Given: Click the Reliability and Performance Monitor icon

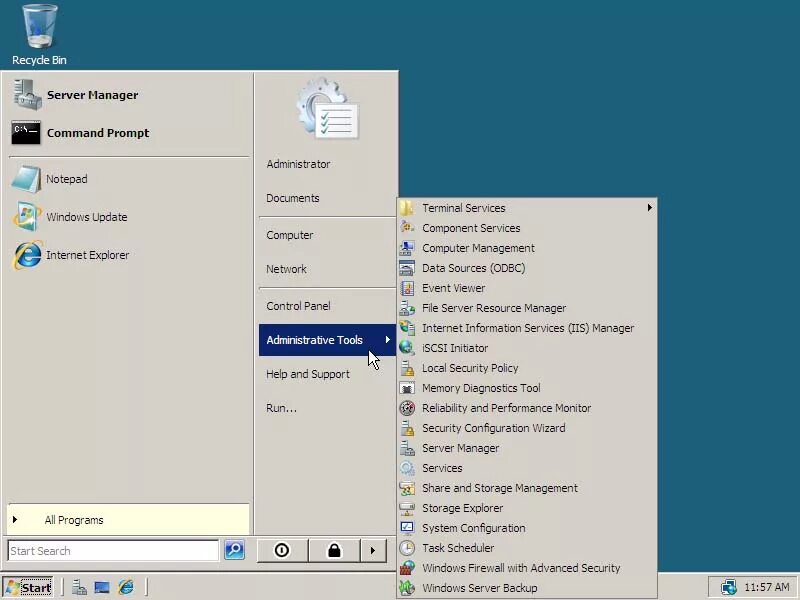Looking at the screenshot, I should pos(407,408).
